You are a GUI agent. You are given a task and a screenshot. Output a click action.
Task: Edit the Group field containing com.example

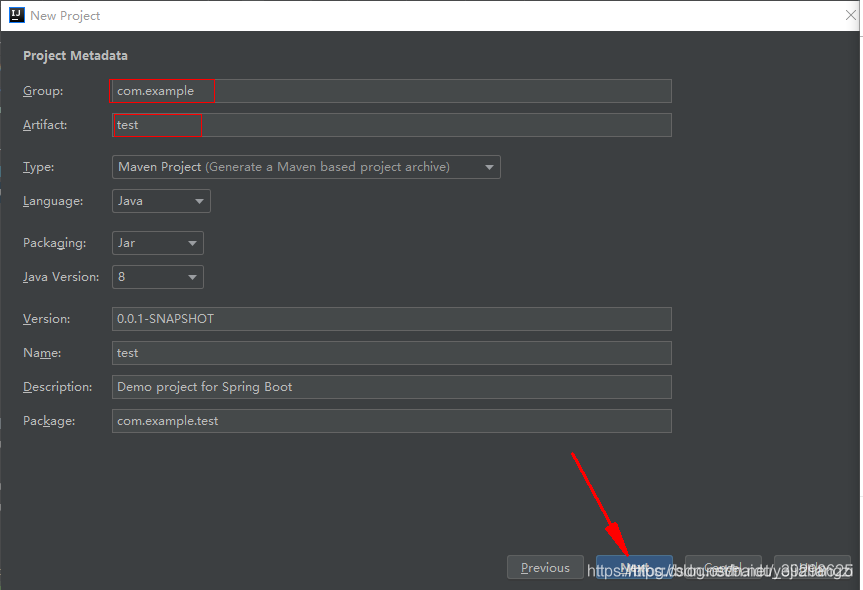click(x=391, y=91)
